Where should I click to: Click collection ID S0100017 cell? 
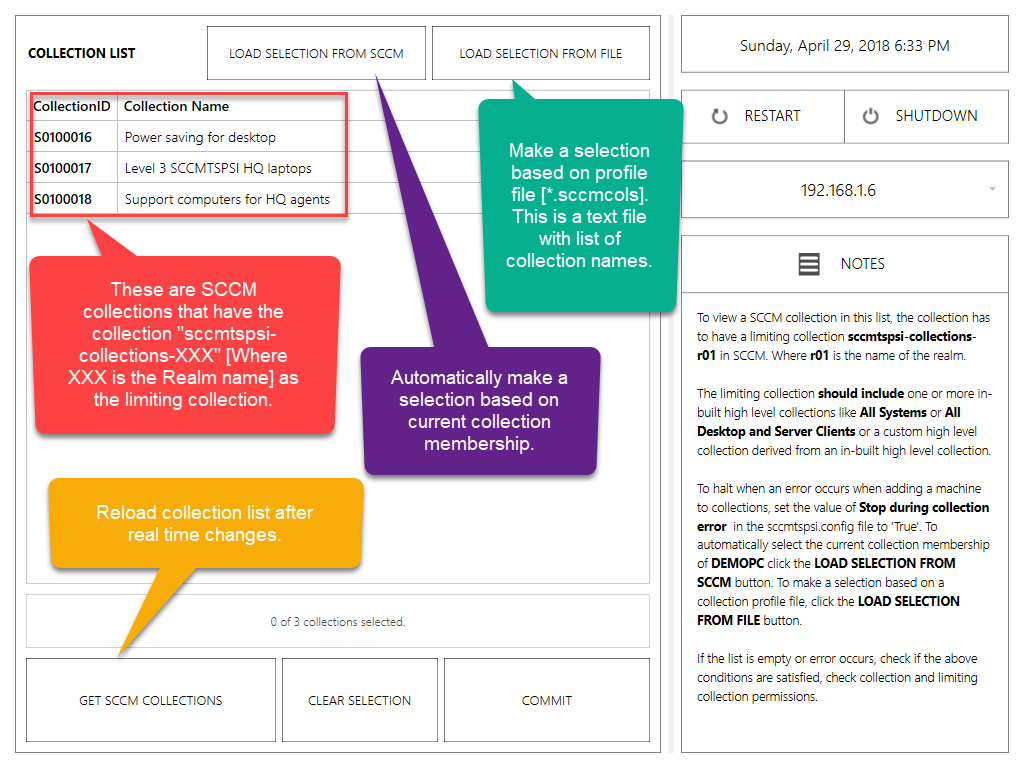(63, 168)
